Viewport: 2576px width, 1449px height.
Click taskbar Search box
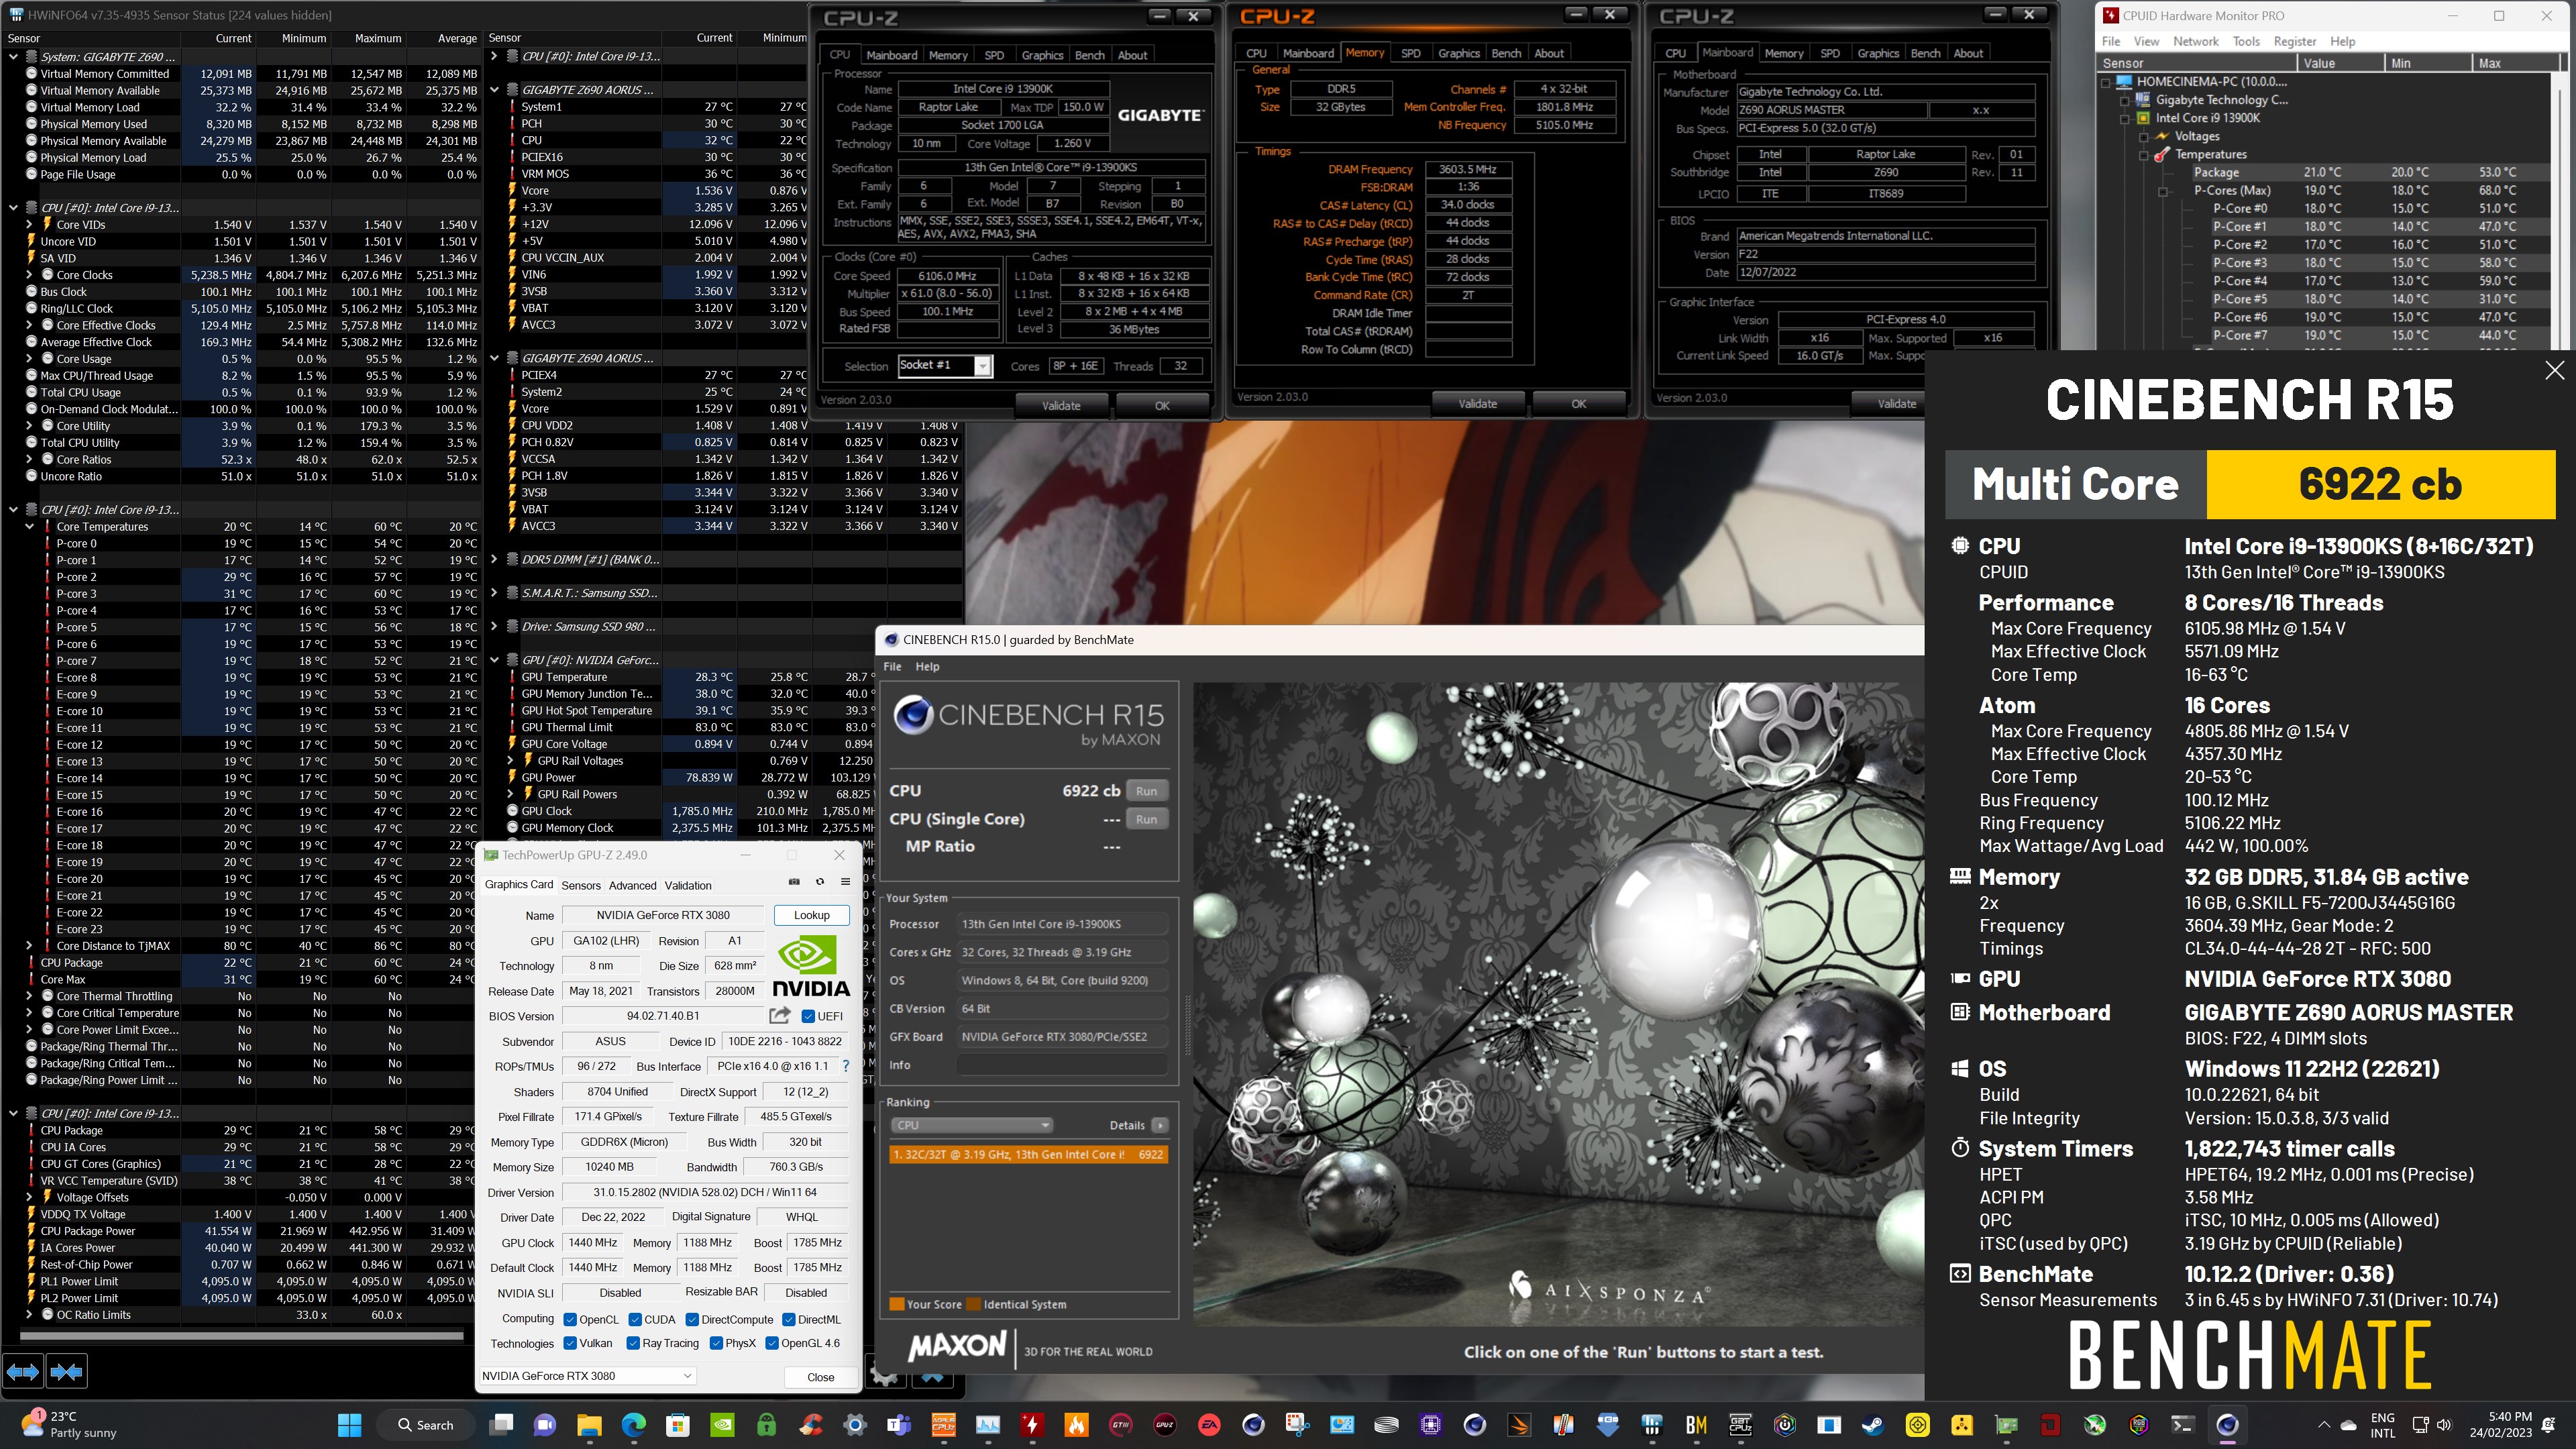pos(426,1425)
